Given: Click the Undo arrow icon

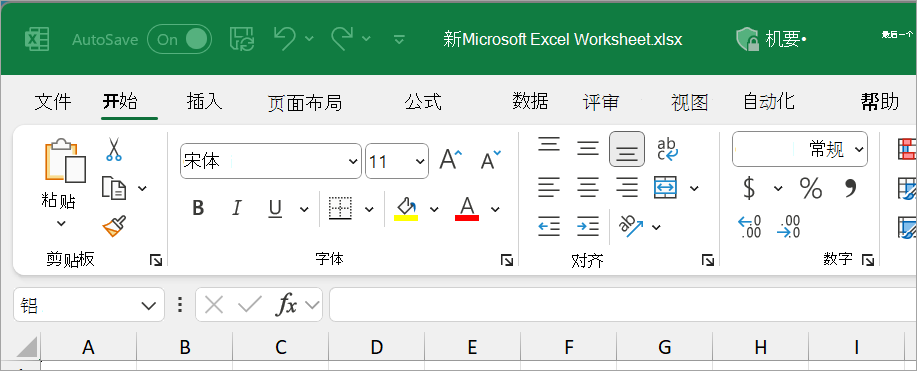Looking at the screenshot, I should point(285,39).
